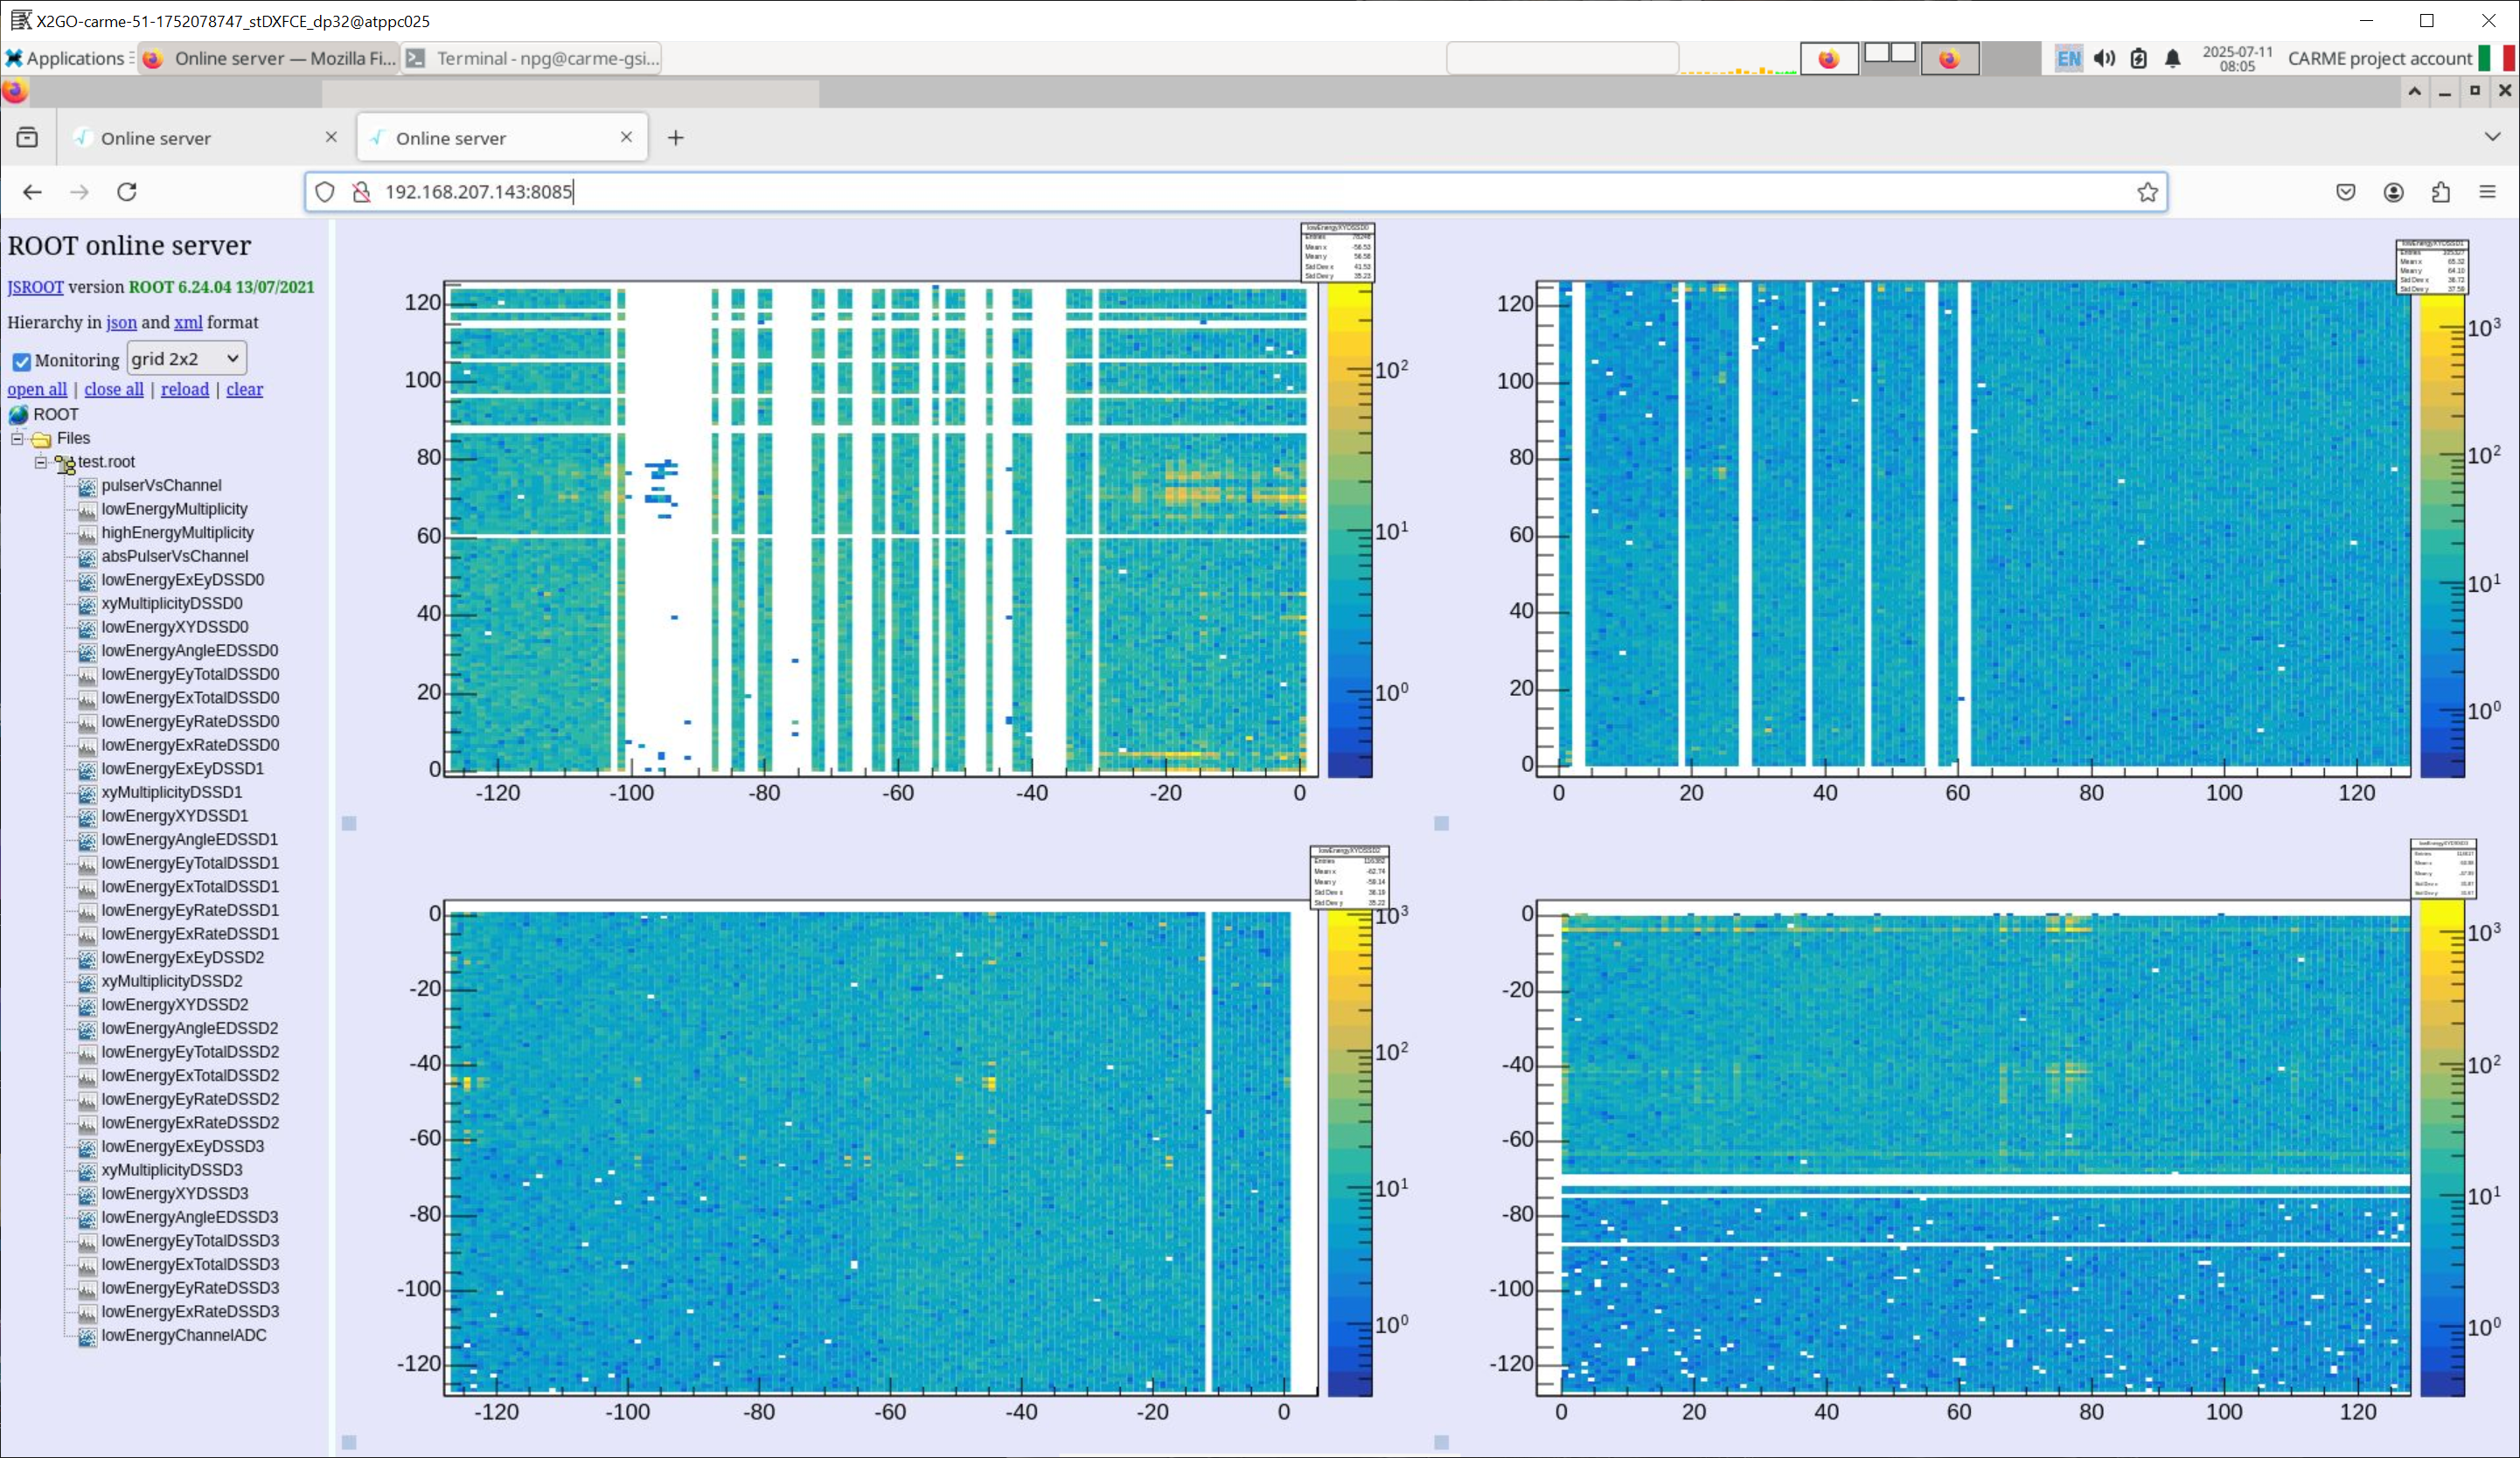Click the bottom-right plot color scale
2520x1458 pixels.
click(x=2441, y=1148)
